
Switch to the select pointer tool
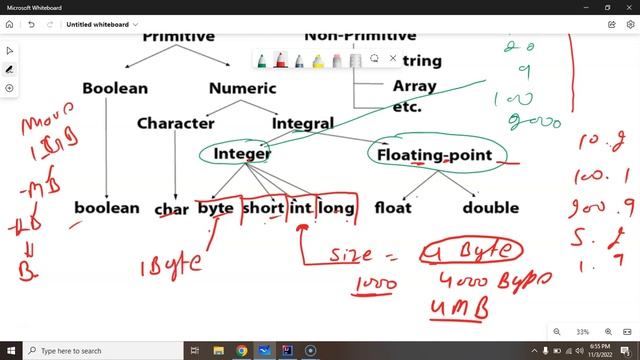(9, 51)
